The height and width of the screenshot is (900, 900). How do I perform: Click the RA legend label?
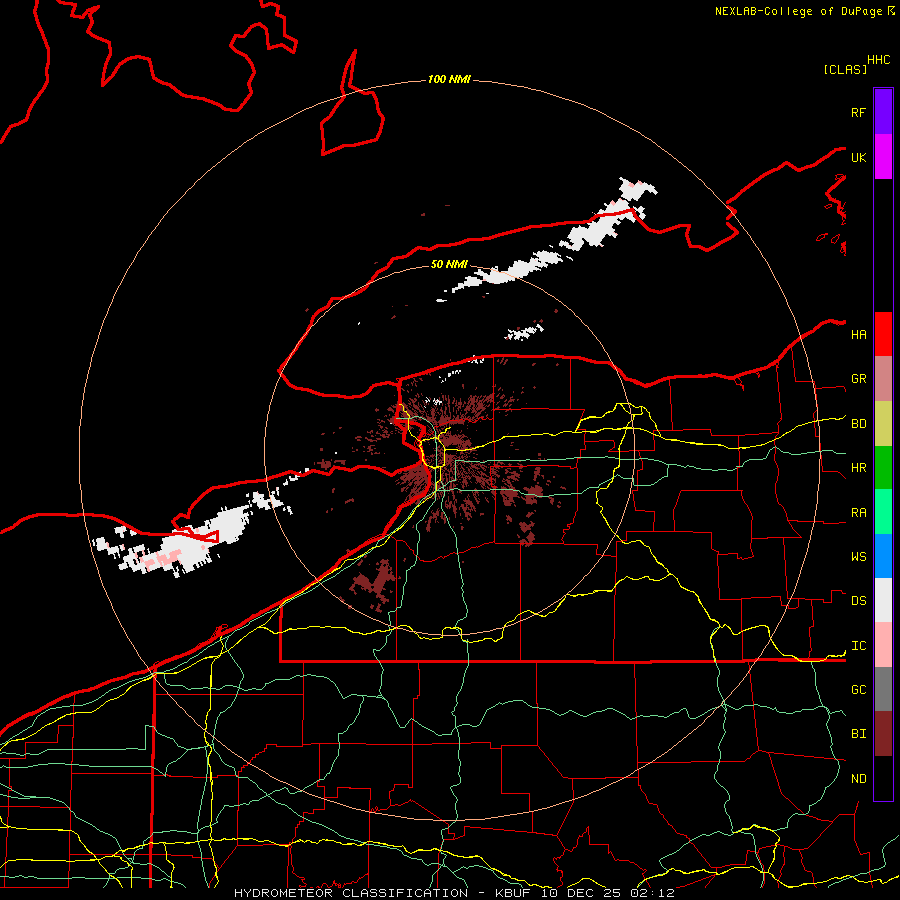tap(858, 513)
